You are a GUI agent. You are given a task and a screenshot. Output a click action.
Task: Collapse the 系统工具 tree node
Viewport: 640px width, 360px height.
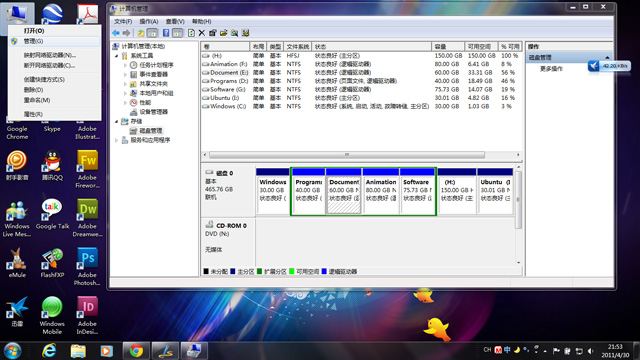(116, 56)
